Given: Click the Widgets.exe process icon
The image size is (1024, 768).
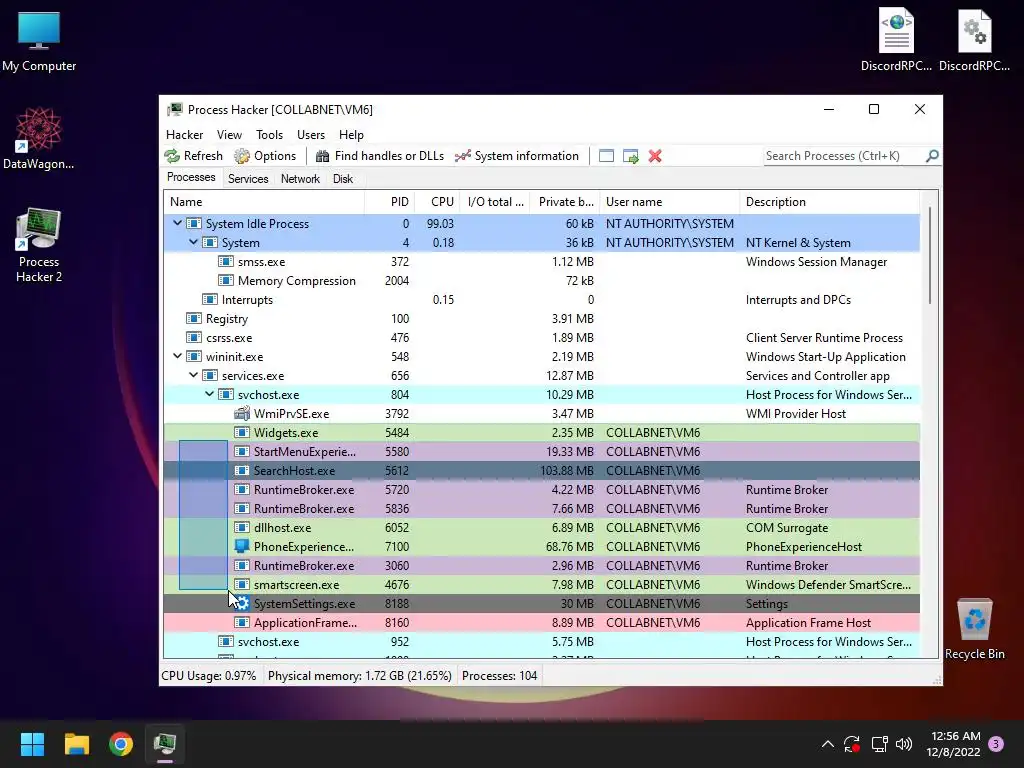Looking at the screenshot, I should pyautogui.click(x=242, y=432).
